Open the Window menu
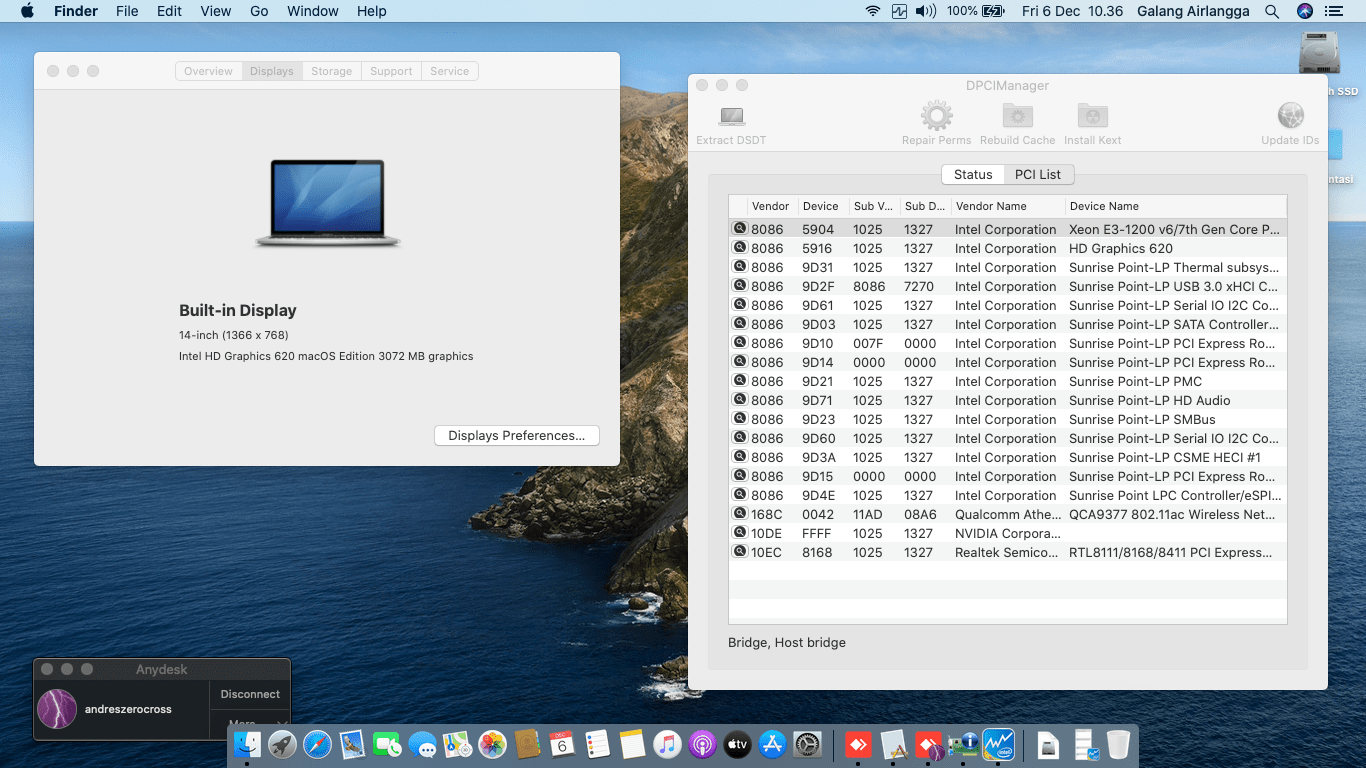The image size is (1366, 768). (313, 11)
